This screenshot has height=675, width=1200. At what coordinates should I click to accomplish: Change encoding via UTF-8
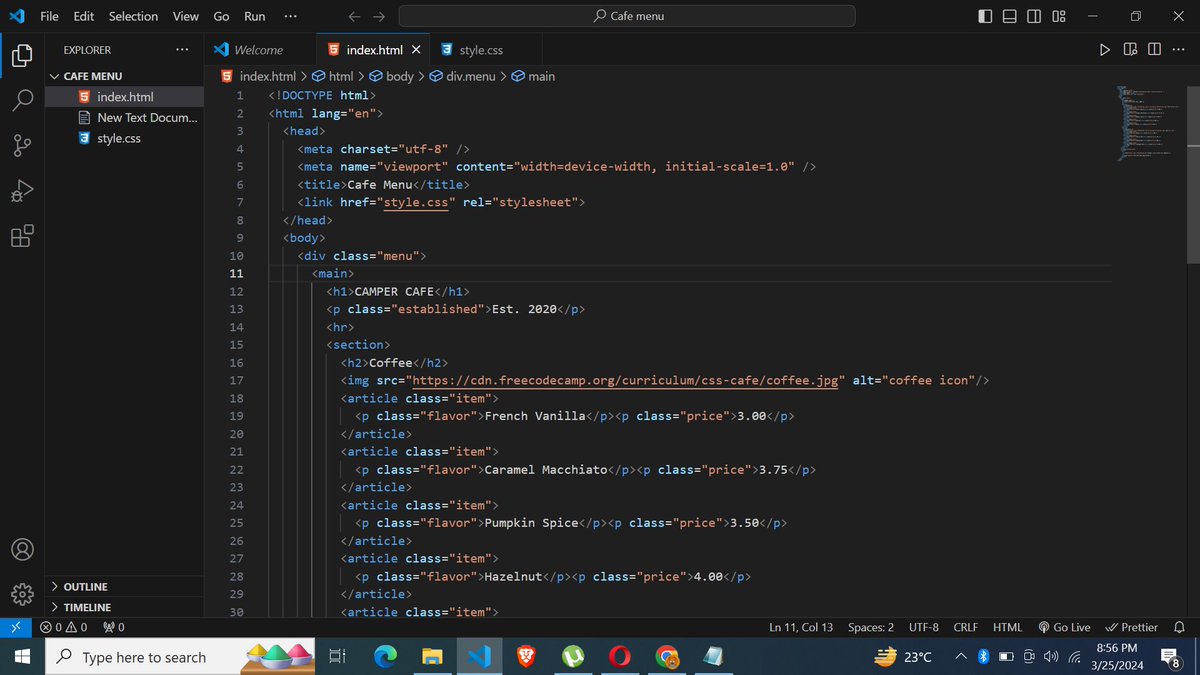tap(924, 627)
